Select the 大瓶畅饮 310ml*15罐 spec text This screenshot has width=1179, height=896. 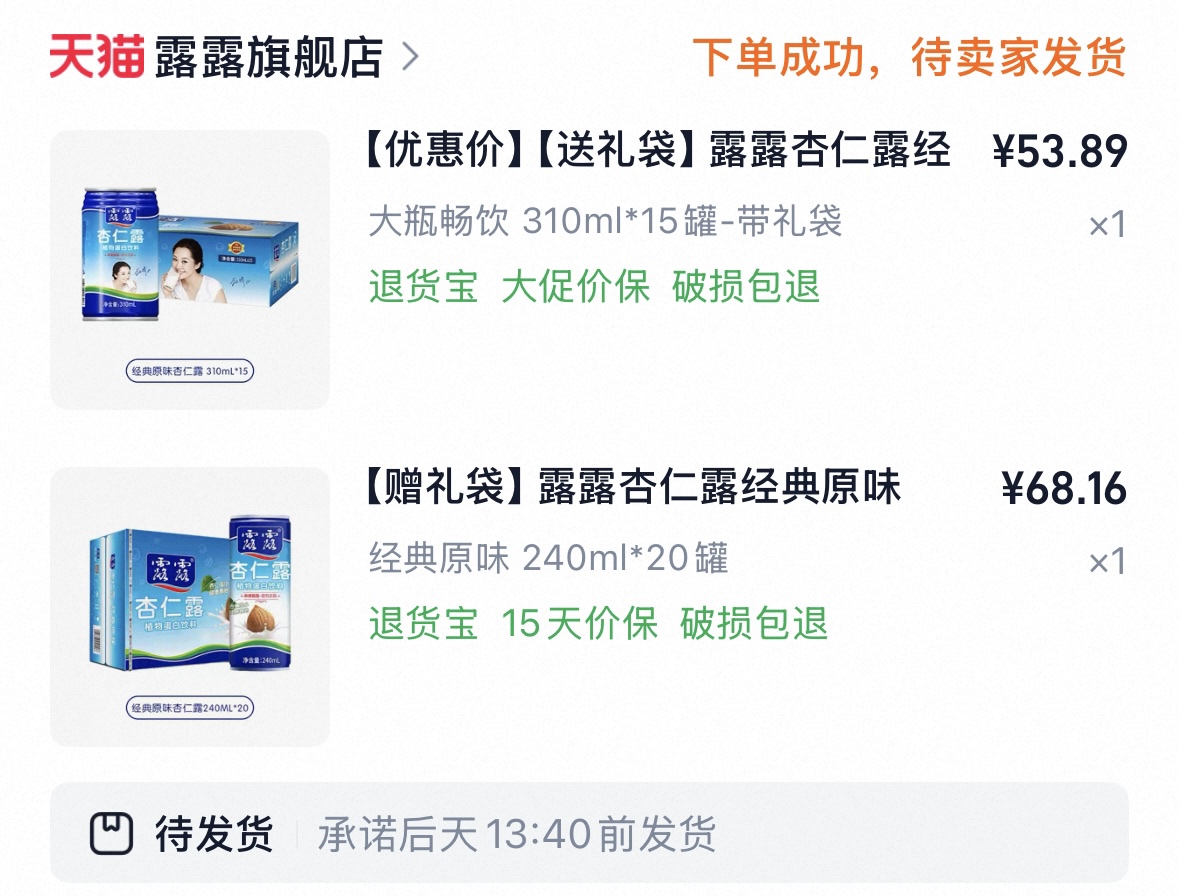tap(605, 222)
